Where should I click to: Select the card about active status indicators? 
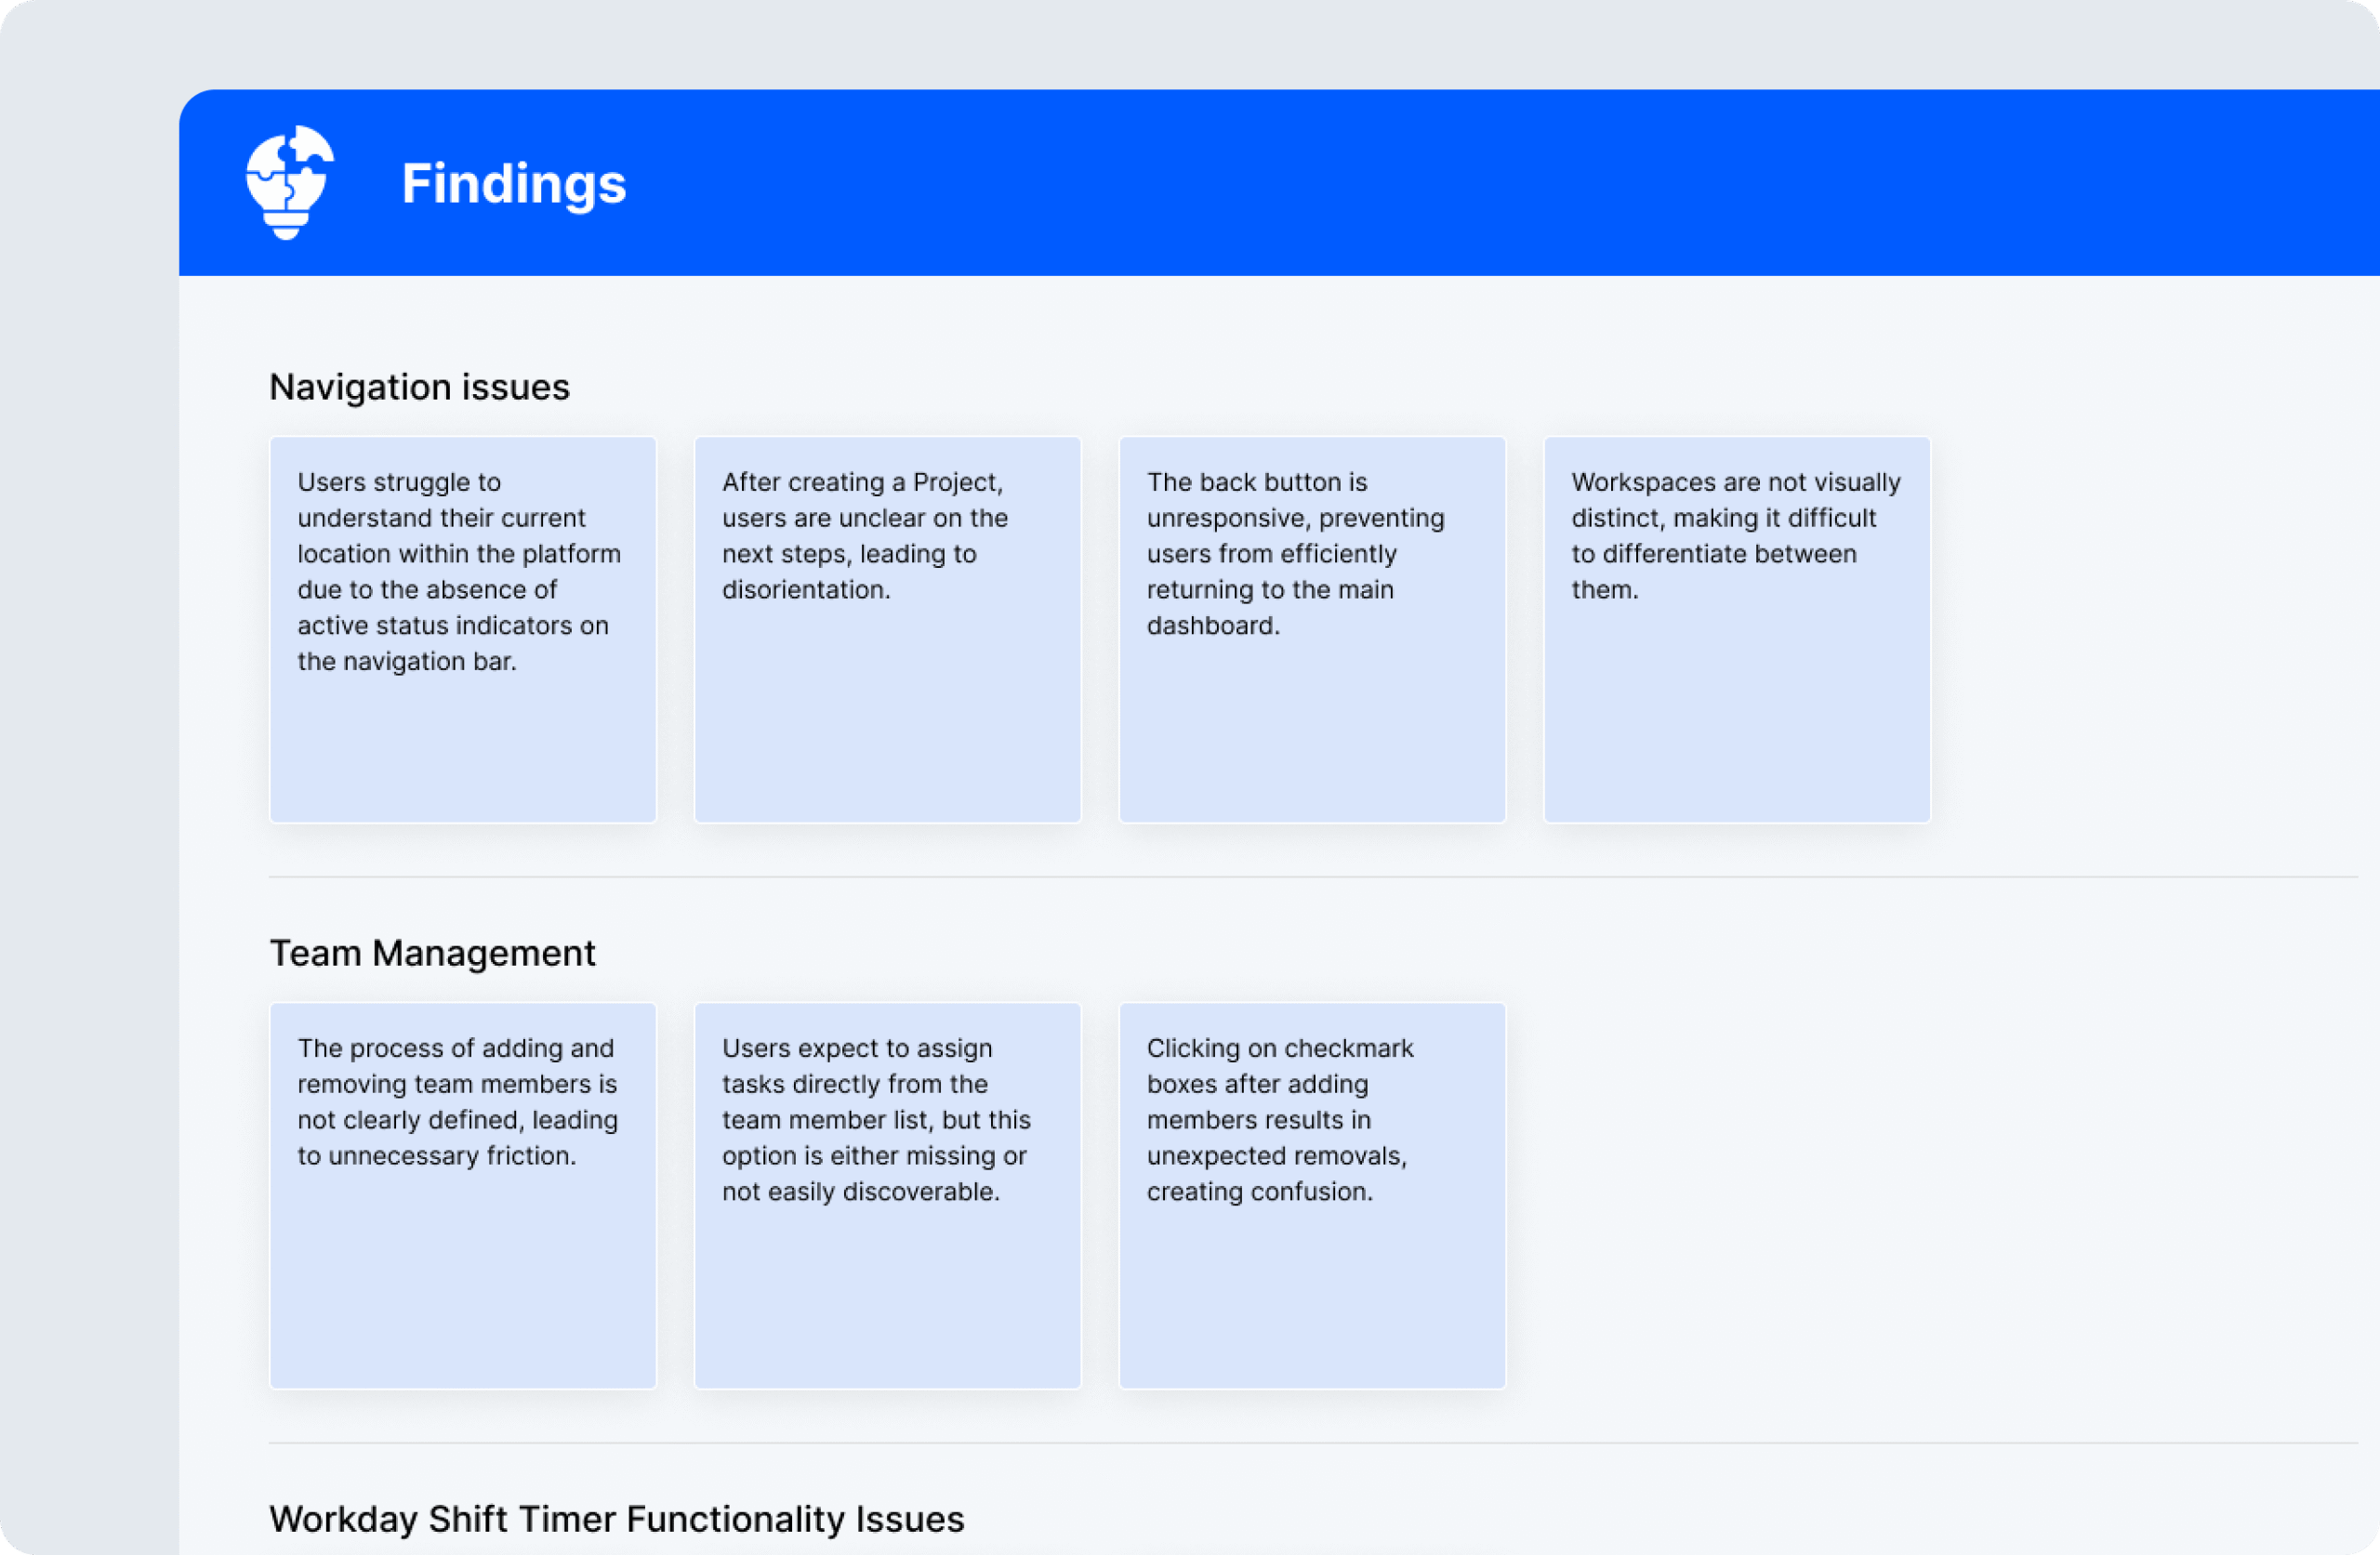tap(463, 630)
